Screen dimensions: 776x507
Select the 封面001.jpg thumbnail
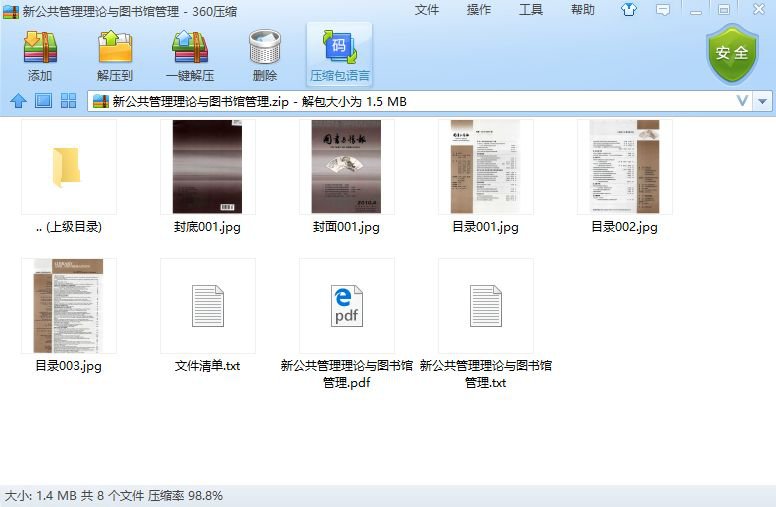(x=346, y=167)
